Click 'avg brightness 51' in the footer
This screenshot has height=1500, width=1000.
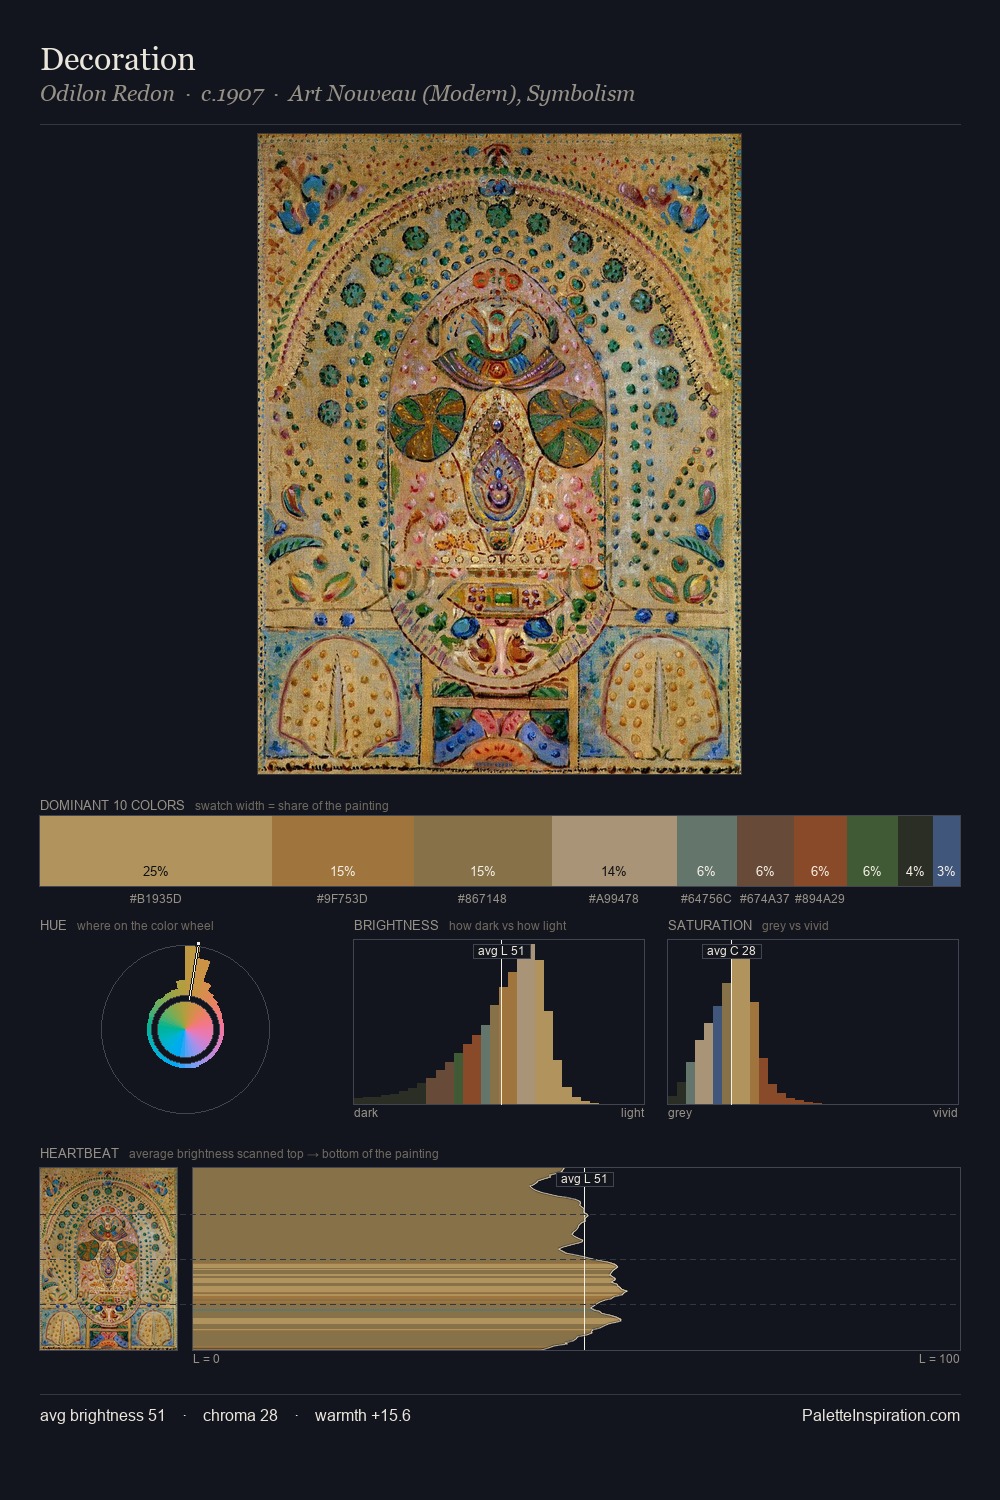click(x=103, y=1415)
